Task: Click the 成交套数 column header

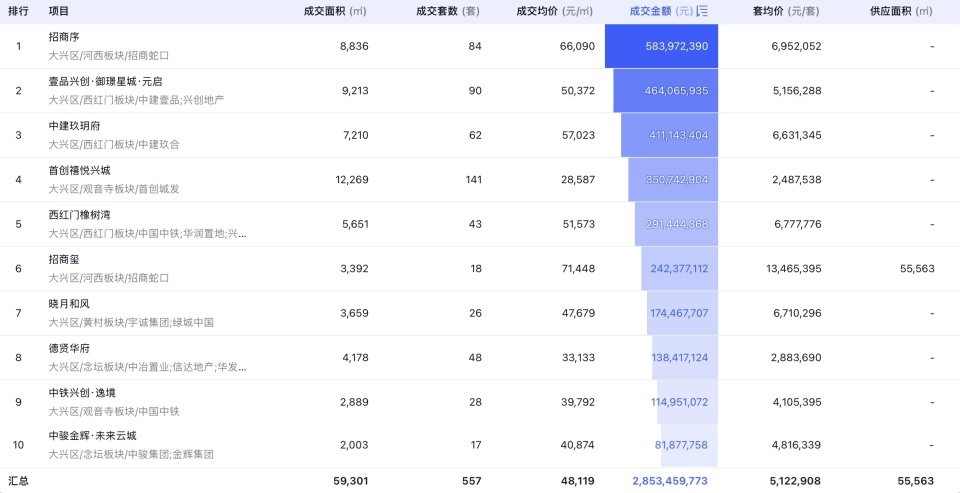Action: pyautogui.click(x=449, y=11)
